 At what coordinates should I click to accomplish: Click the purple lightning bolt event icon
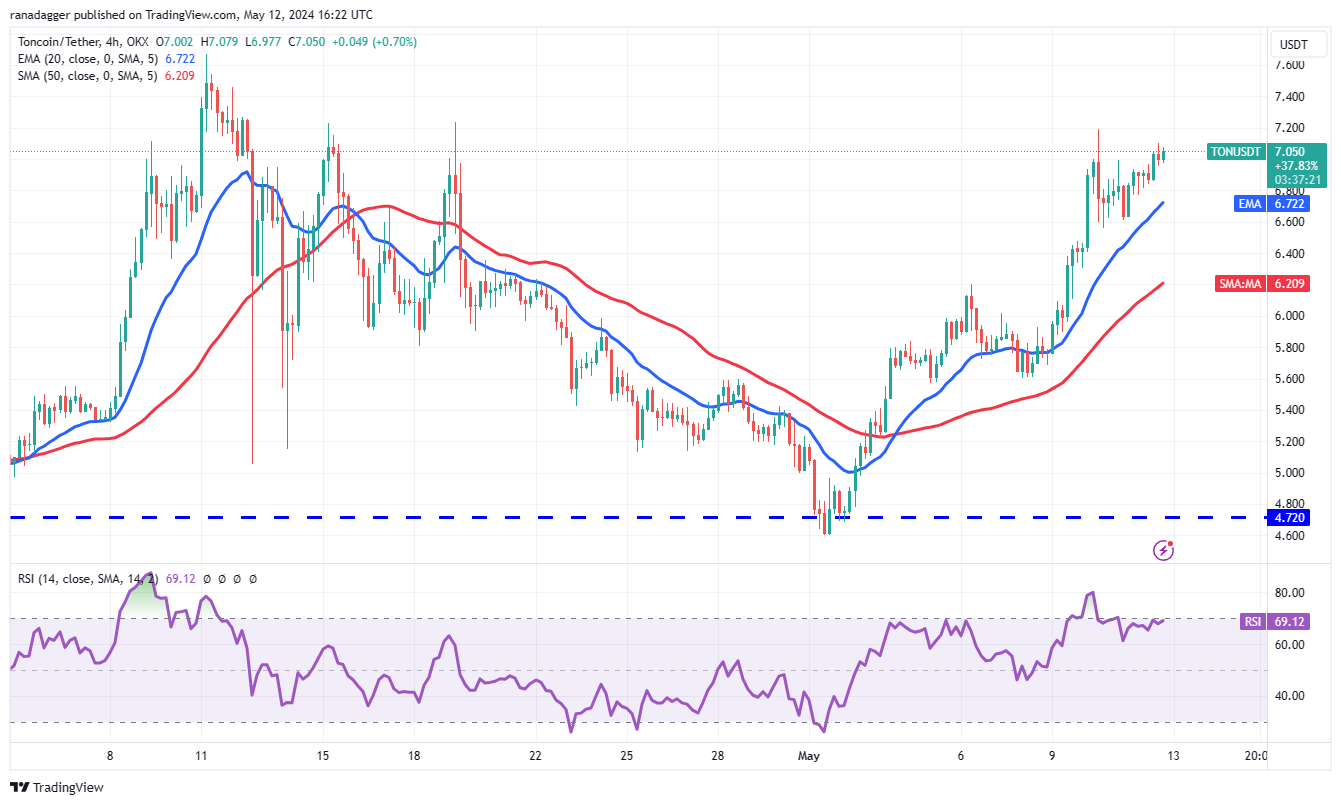tap(1163, 549)
